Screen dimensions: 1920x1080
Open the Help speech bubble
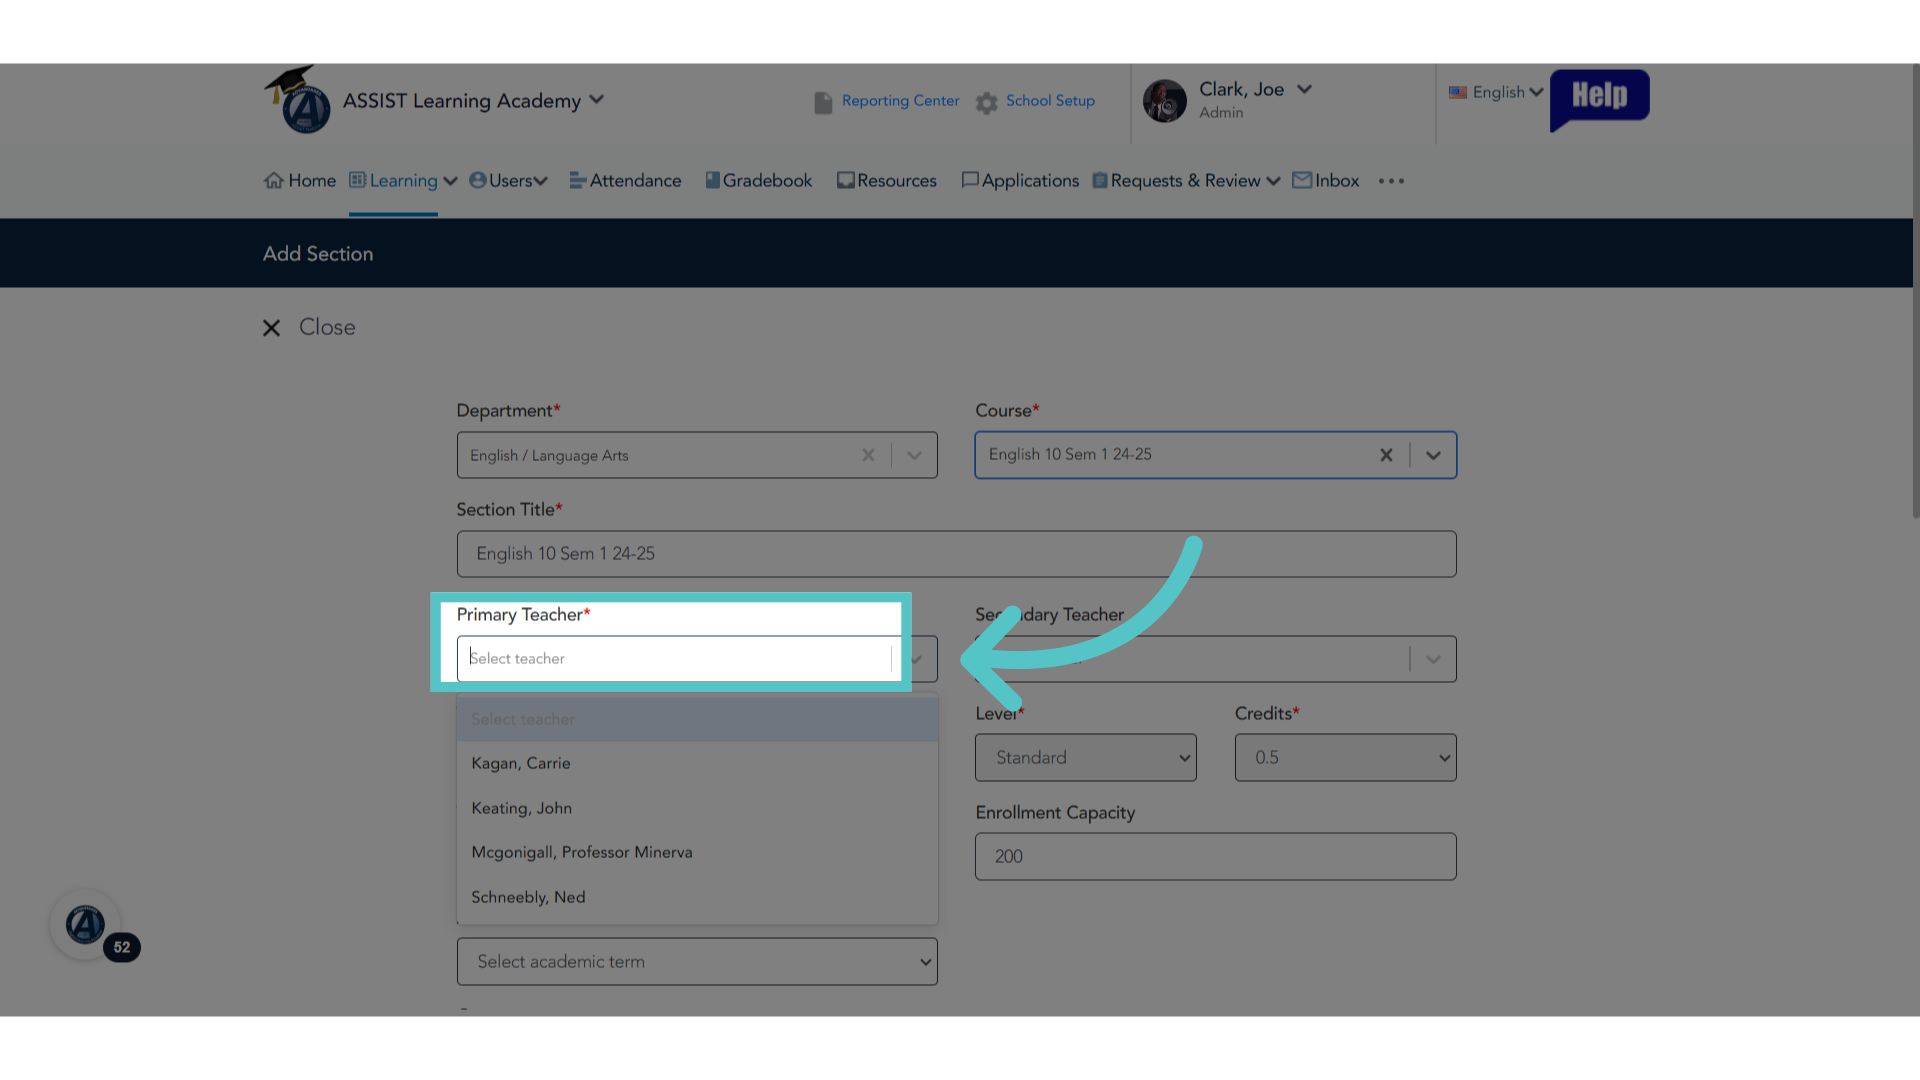click(1599, 99)
